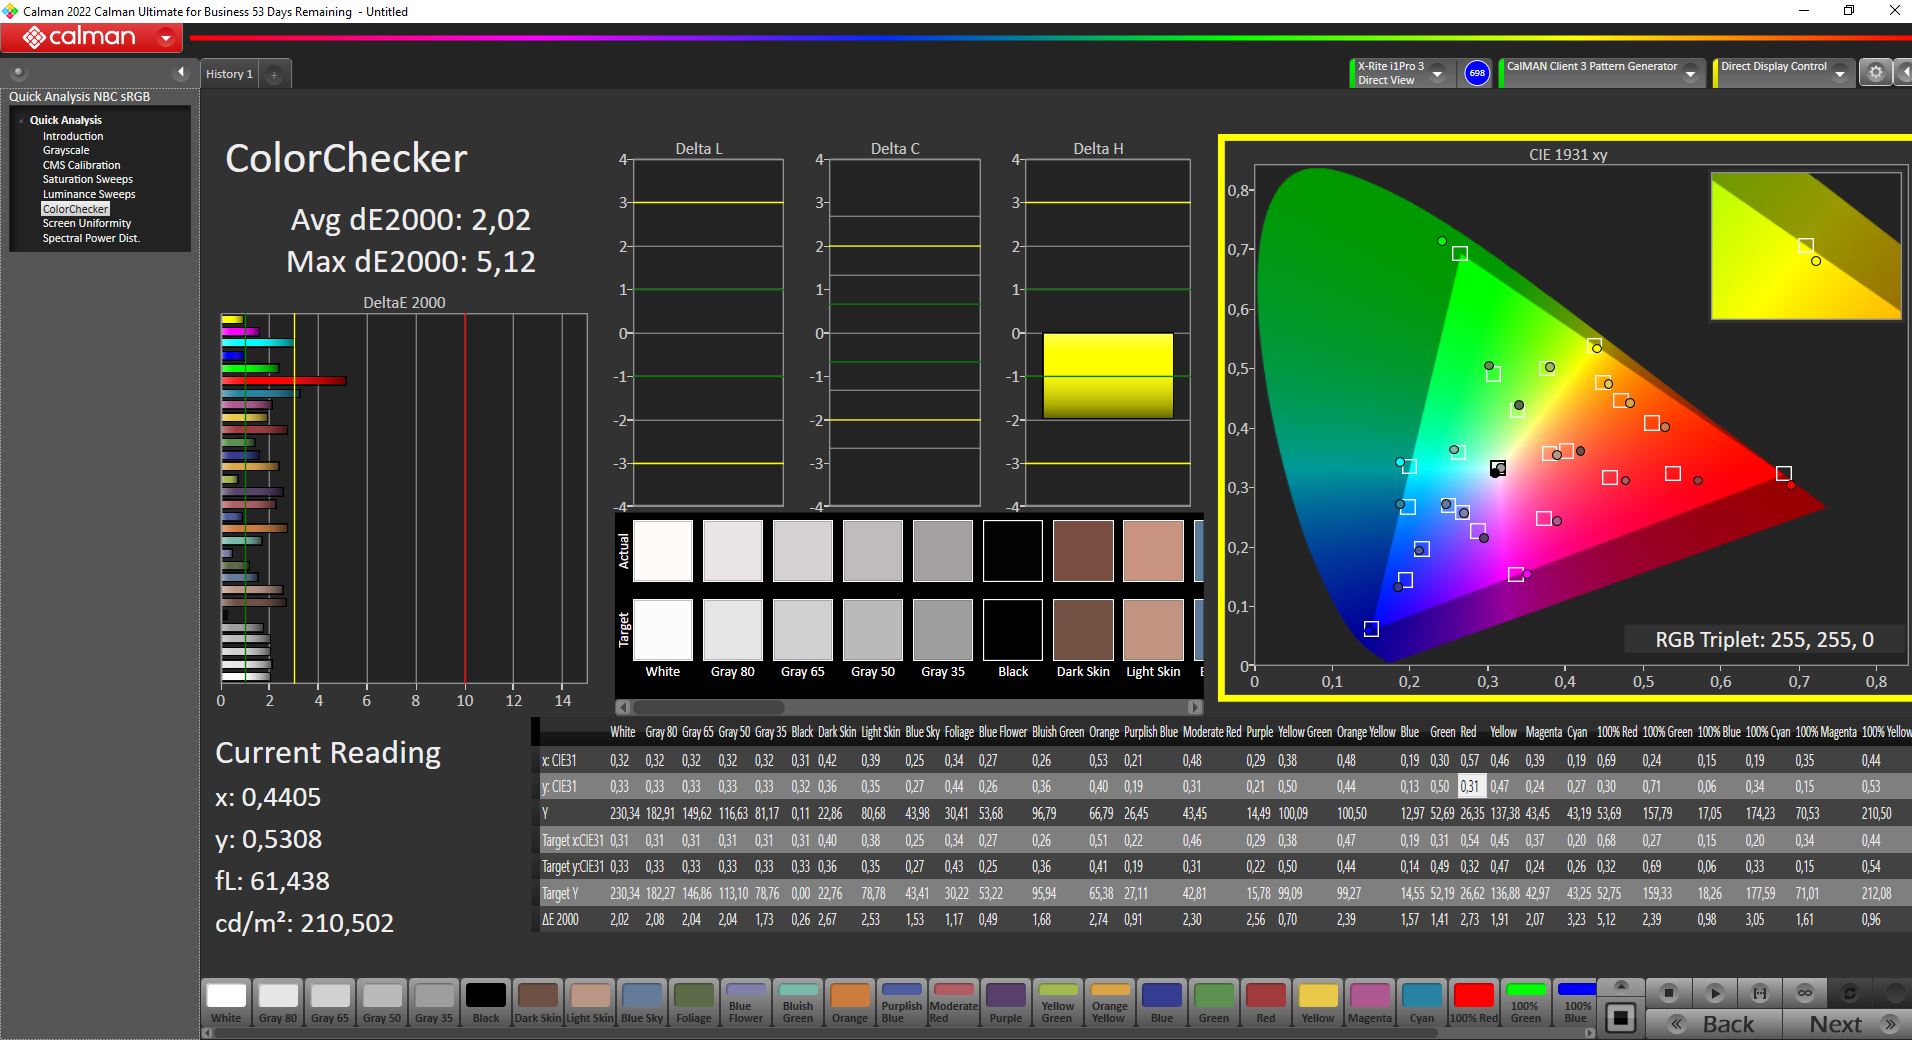Click the add history tab plus icon

tap(274, 74)
